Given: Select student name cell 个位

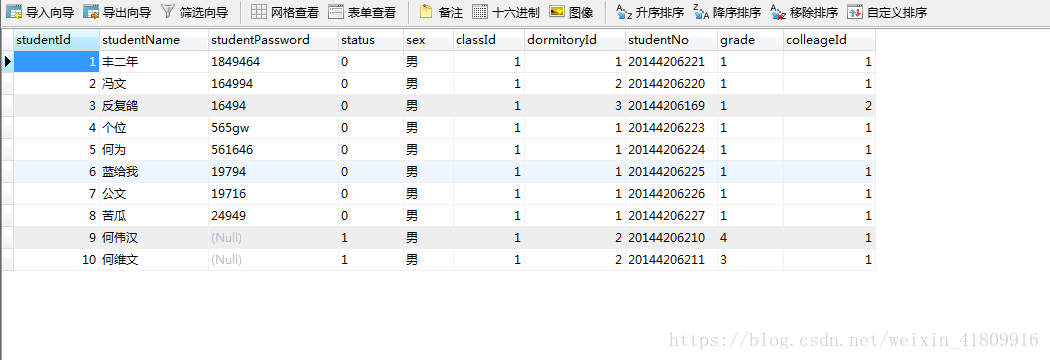Looking at the screenshot, I should (154, 128).
